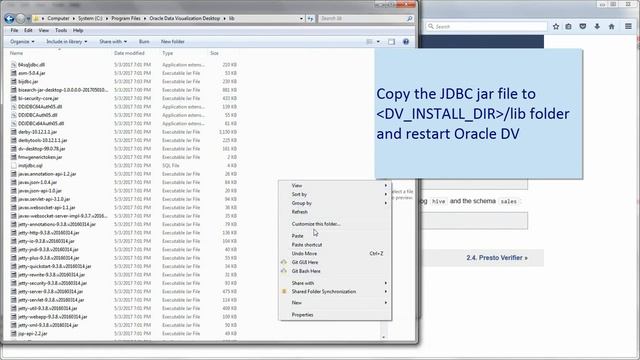The image size is (640, 360).
Task: Click the search magnifier in Explorer
Action: pyautogui.click(x=409, y=18)
